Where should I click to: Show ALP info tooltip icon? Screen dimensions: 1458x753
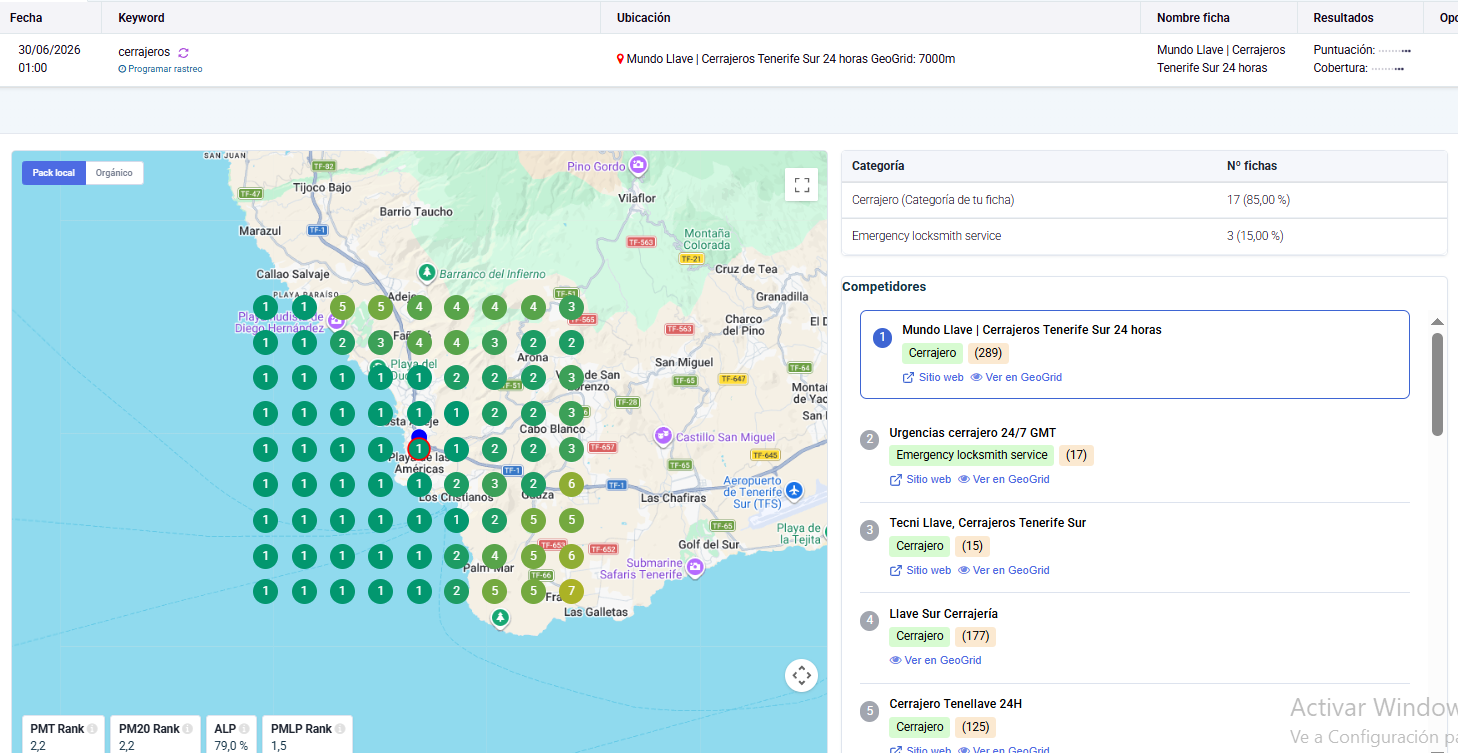click(245, 729)
